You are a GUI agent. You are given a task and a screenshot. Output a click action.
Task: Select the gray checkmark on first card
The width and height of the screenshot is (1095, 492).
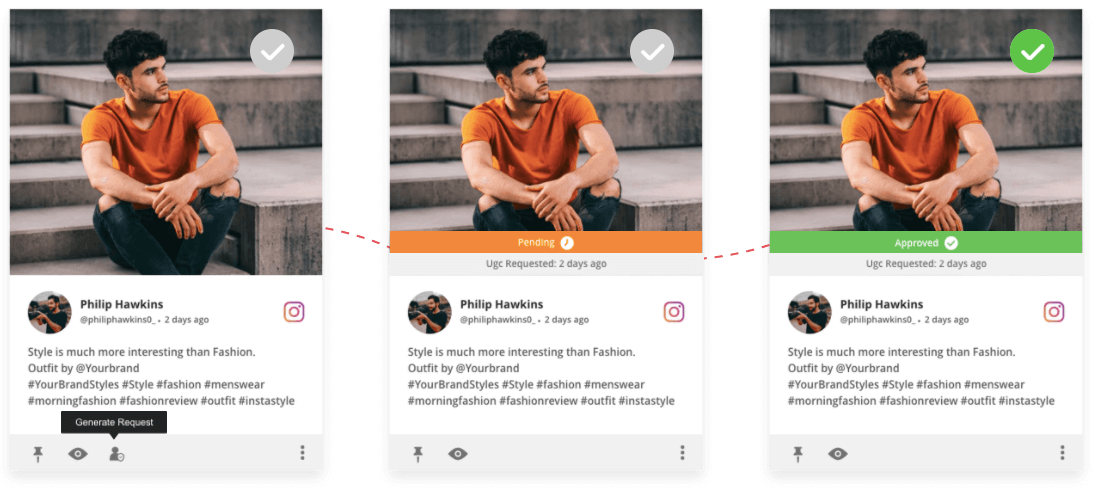coord(272,51)
